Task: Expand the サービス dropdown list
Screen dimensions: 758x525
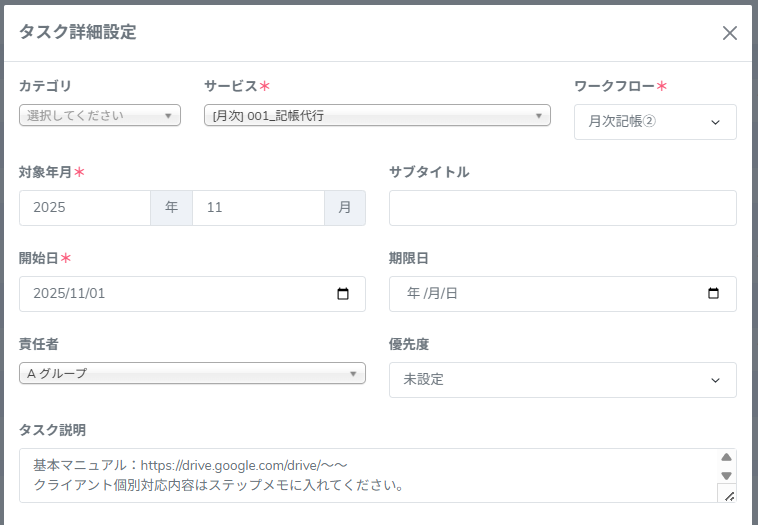Action: click(x=377, y=115)
